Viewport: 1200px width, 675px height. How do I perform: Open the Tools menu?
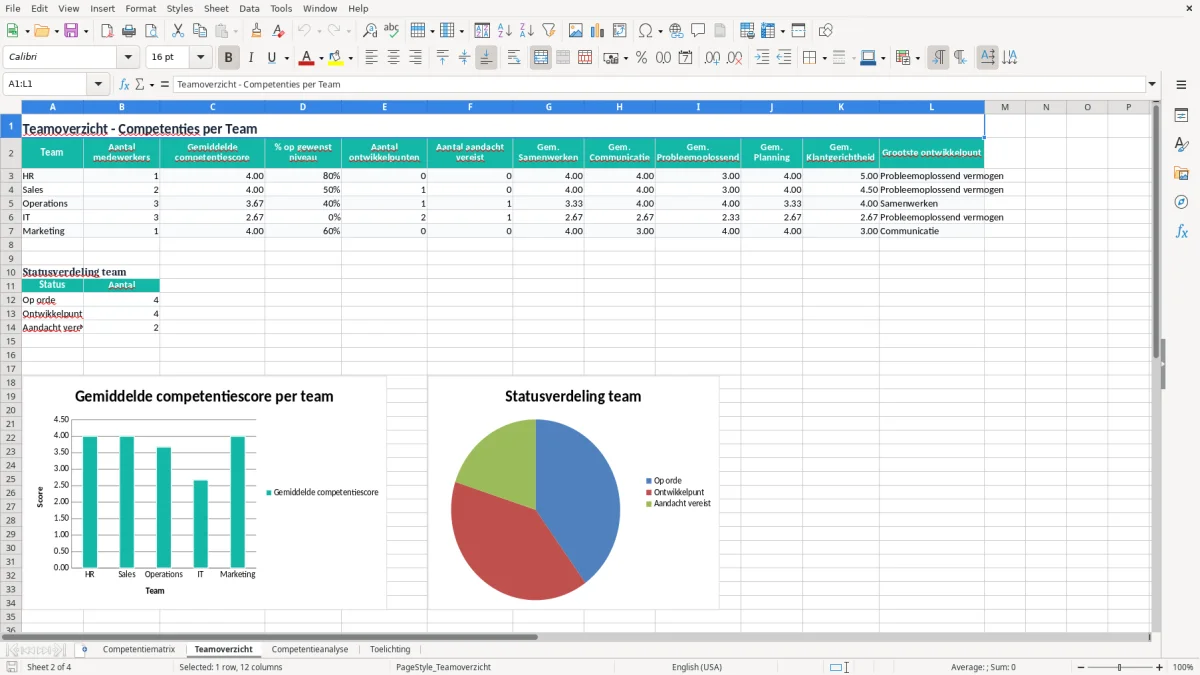click(x=281, y=8)
